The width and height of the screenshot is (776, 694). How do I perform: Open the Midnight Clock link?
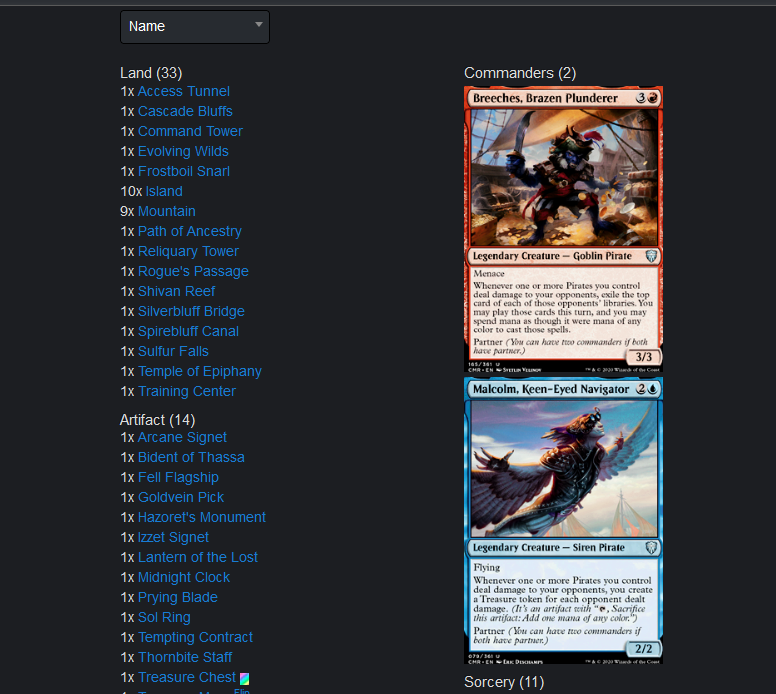tap(184, 577)
